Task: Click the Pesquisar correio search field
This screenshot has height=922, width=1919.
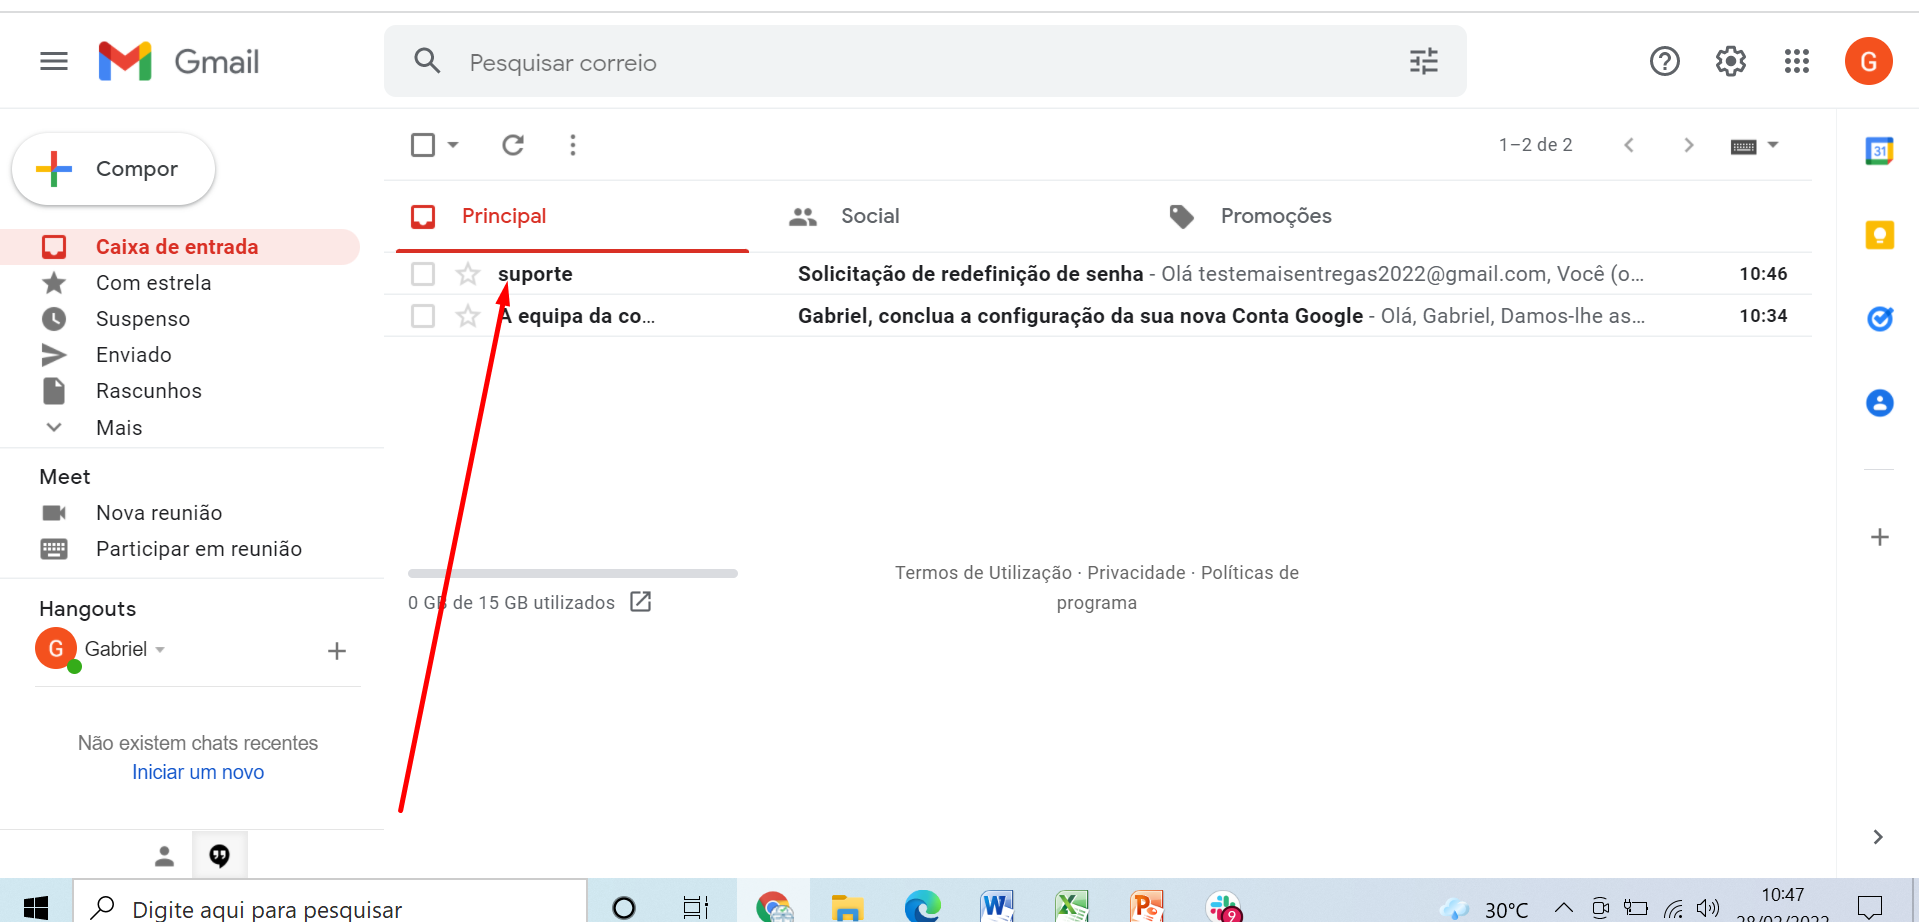Action: coord(925,62)
